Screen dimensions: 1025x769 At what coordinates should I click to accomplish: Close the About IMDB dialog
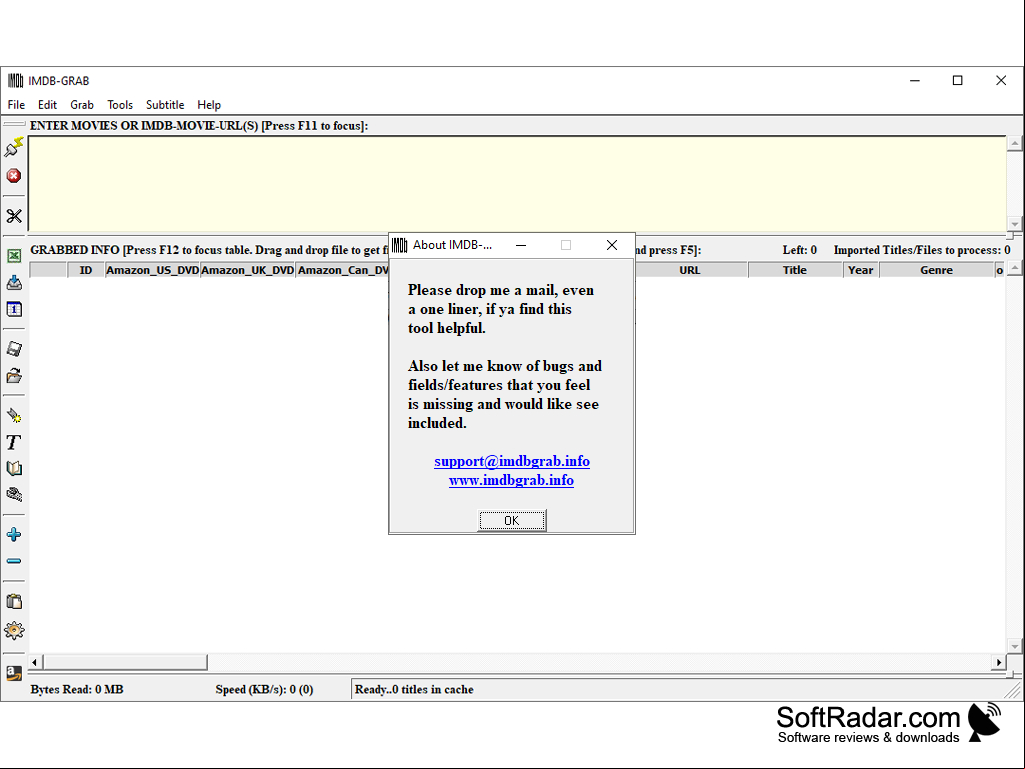click(x=612, y=245)
